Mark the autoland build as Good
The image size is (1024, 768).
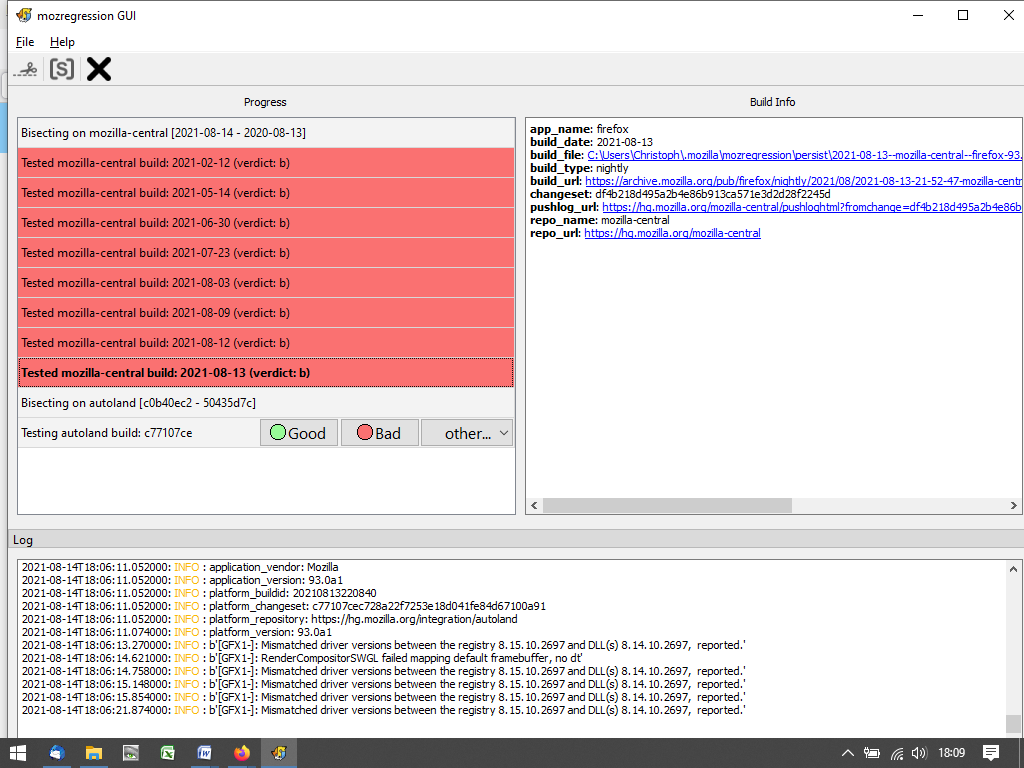[298, 433]
